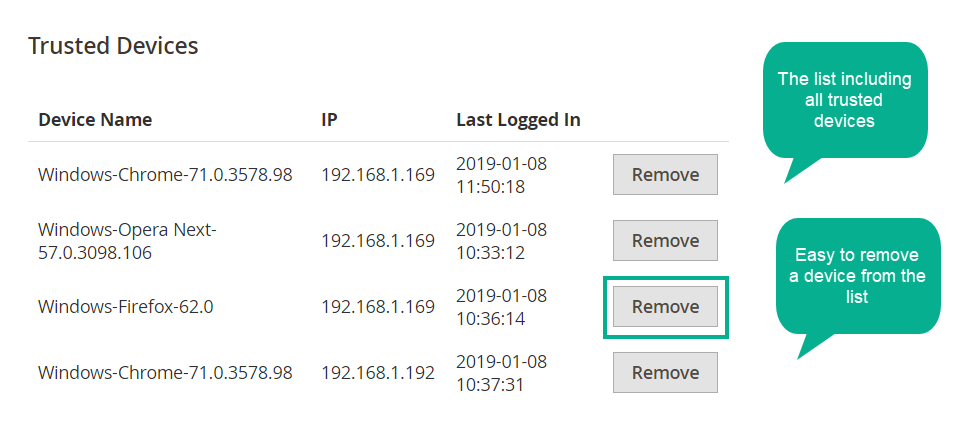Click the Chrome device name in the last row
962x440 pixels.
[165, 372]
